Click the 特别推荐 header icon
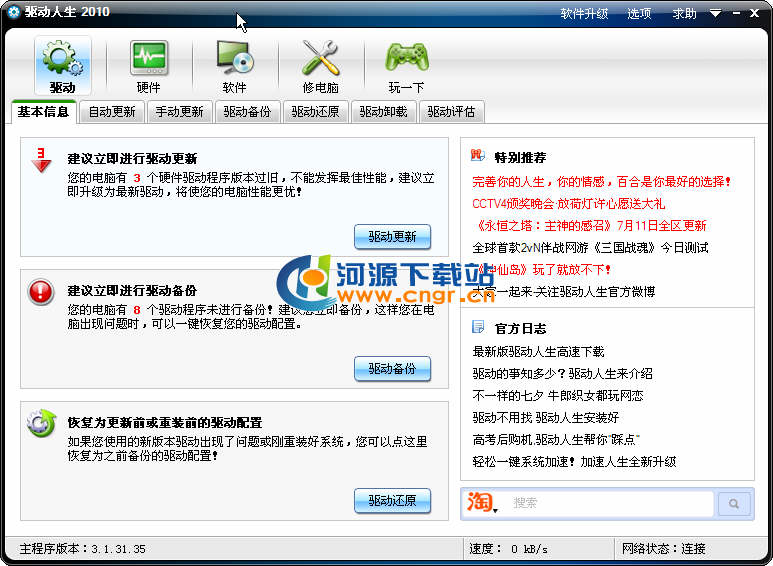 point(477,156)
